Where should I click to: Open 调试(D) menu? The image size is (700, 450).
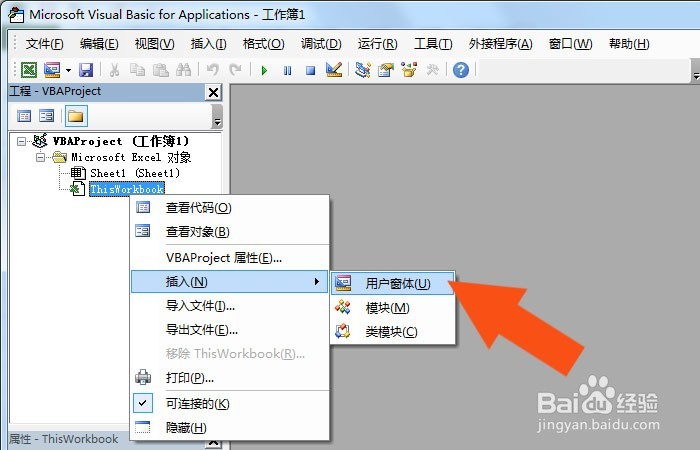coord(321,44)
